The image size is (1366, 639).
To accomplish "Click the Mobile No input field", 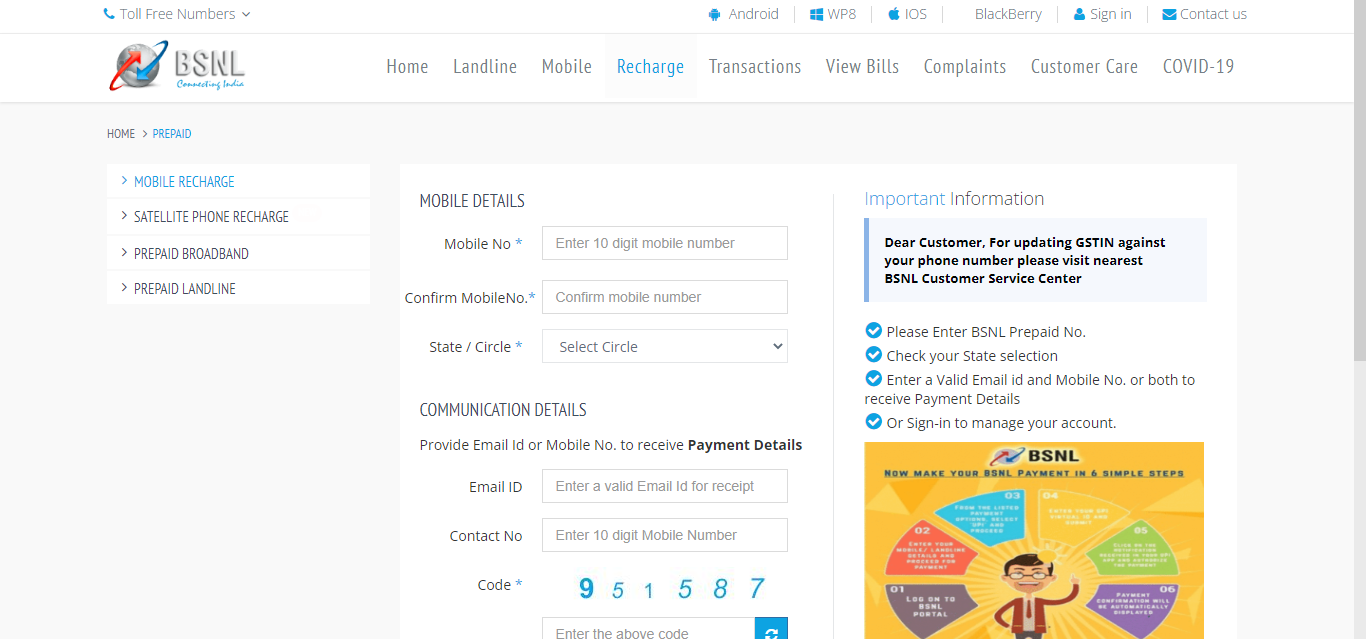I will pyautogui.click(x=664, y=243).
